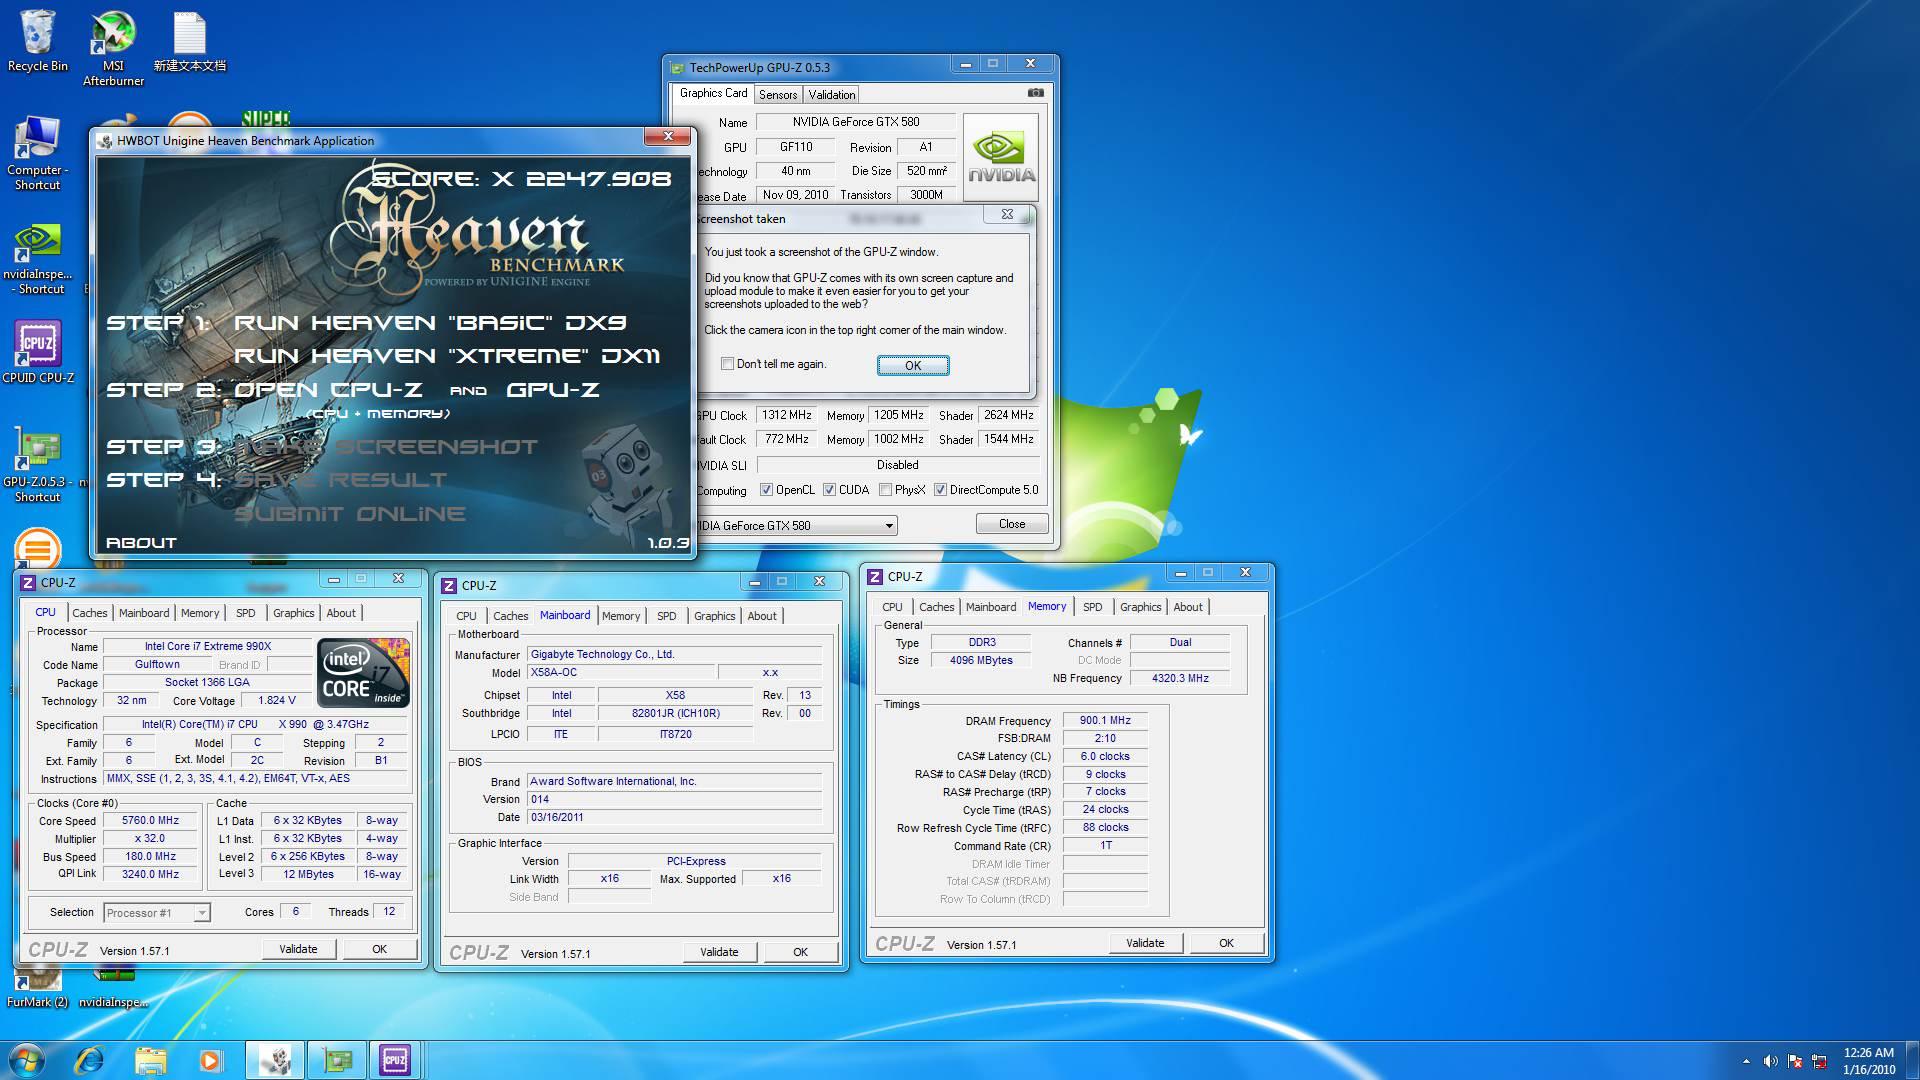This screenshot has width=1920, height=1080.
Task: Open the CPU tab in Memory window
Action: pos(892,607)
